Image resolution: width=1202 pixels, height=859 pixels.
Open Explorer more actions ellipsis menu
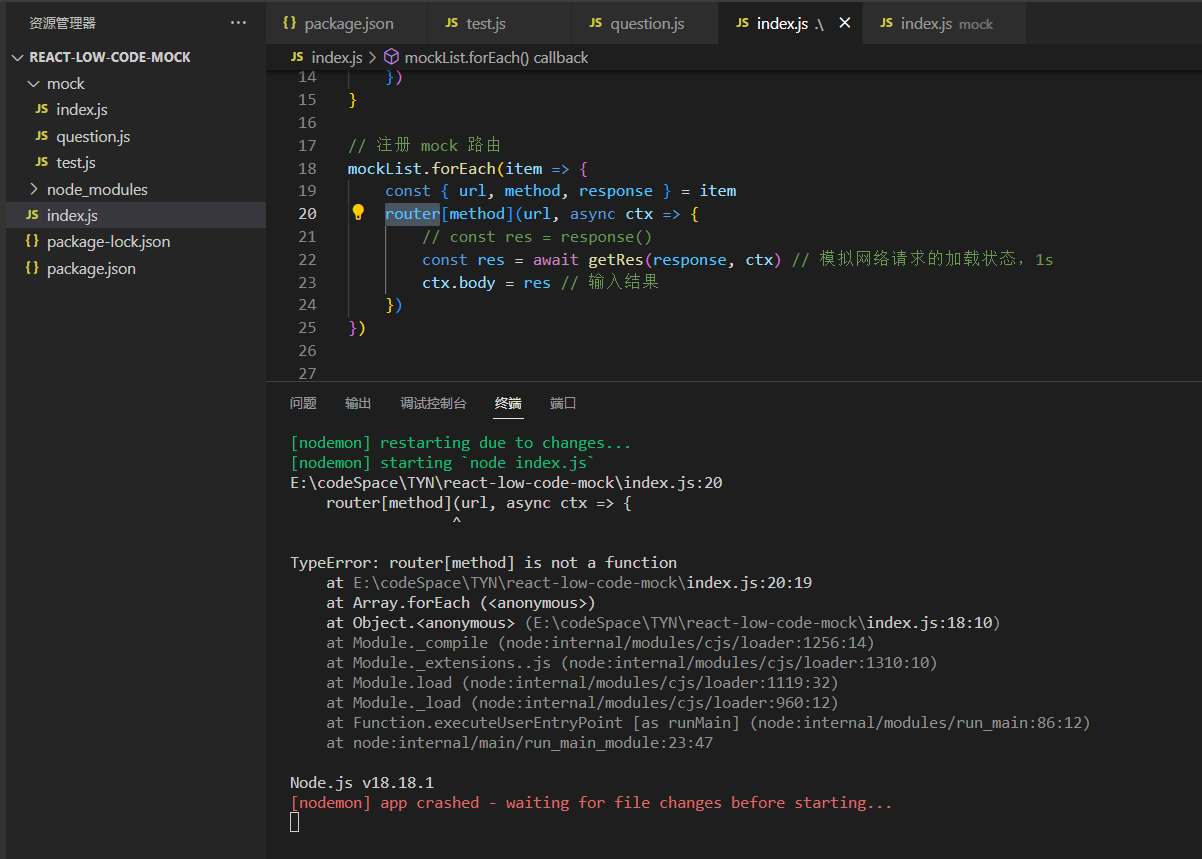coord(238,23)
